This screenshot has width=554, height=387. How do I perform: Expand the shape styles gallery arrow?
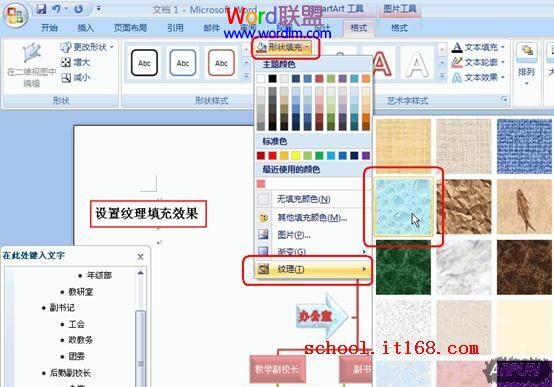click(246, 76)
